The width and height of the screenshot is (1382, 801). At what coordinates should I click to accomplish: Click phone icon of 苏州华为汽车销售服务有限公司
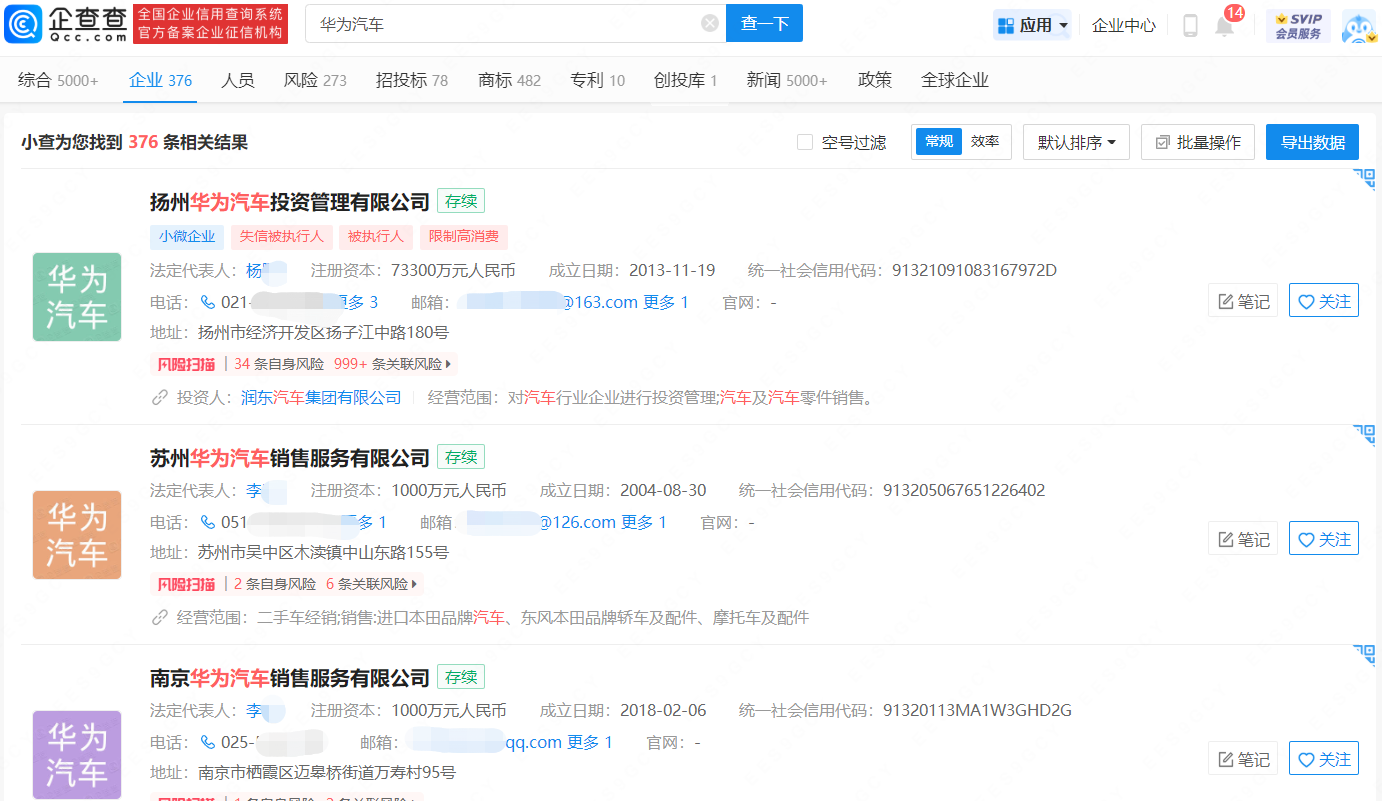click(x=208, y=522)
